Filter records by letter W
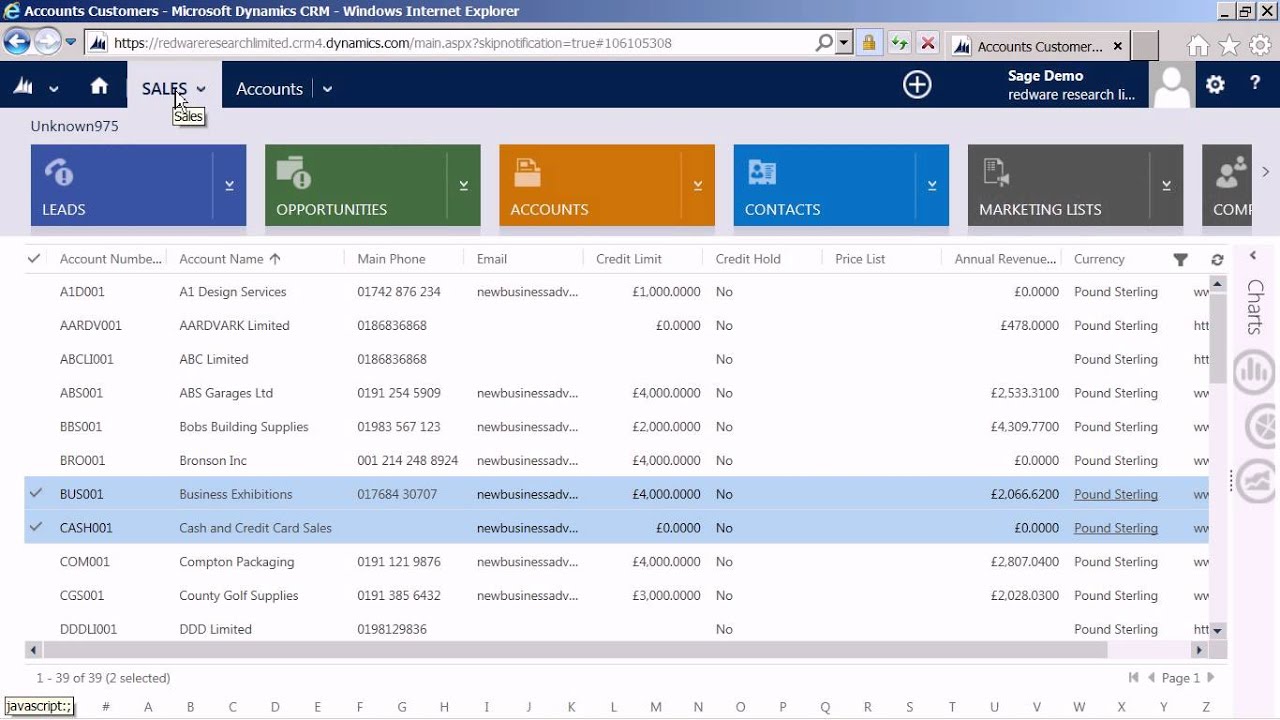 point(1079,706)
